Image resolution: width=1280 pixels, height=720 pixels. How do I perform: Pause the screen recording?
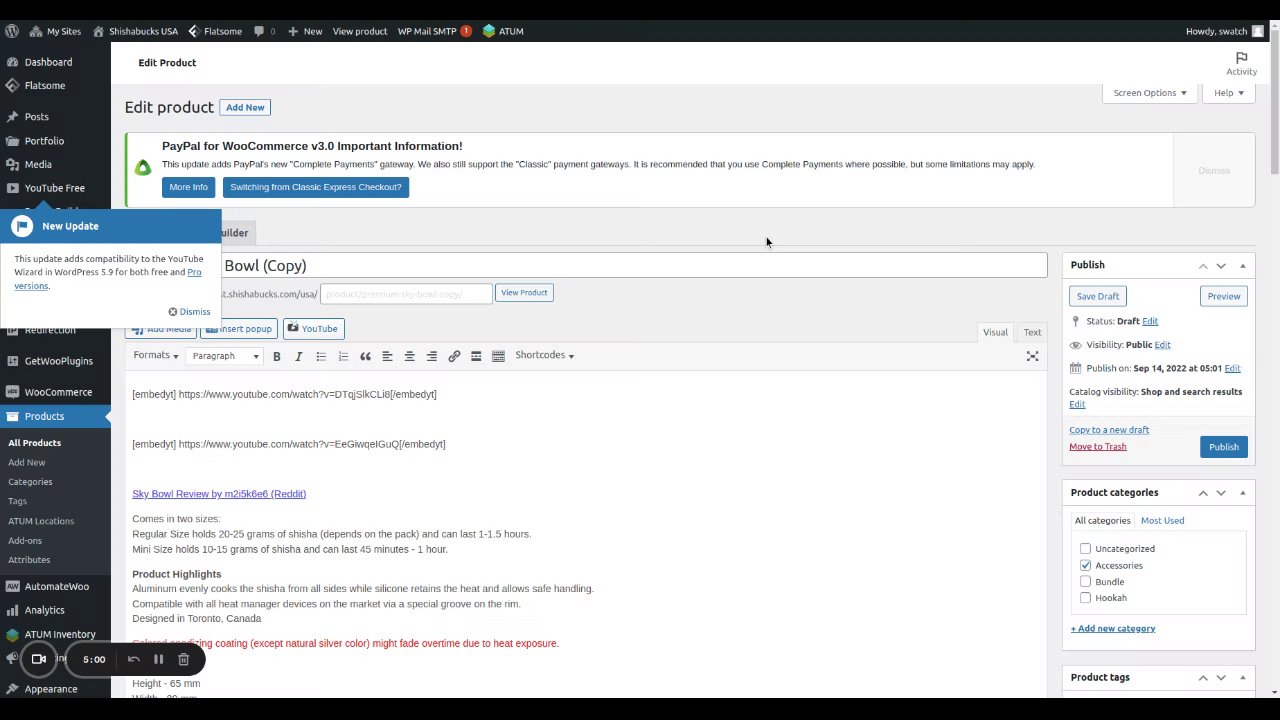(158, 660)
